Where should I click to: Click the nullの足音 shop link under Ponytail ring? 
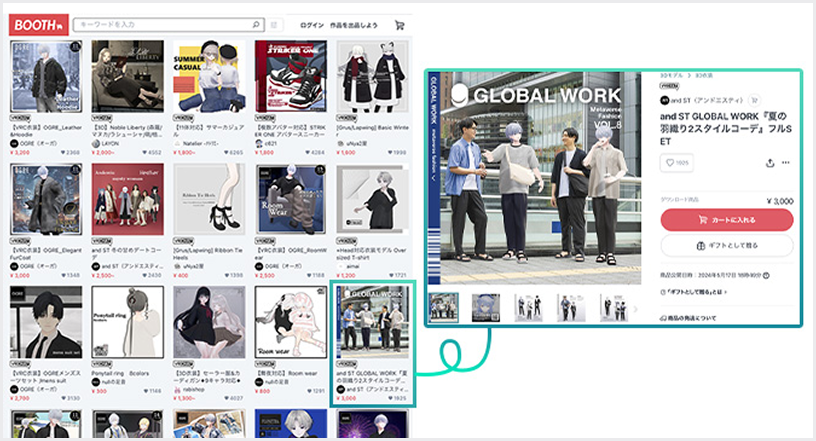tap(114, 382)
